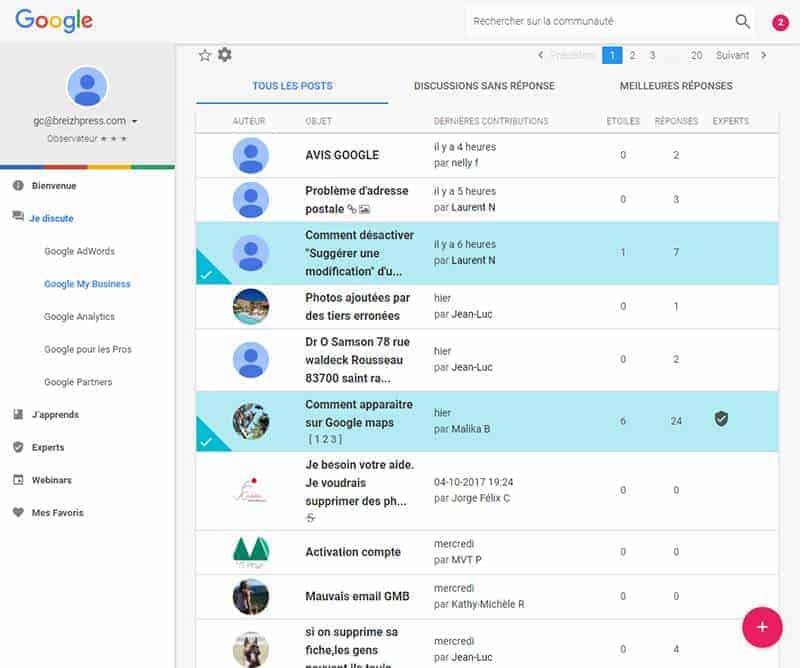This screenshot has height=668, width=800.
Task: Select Google Analytics forum
Action: pos(80,316)
